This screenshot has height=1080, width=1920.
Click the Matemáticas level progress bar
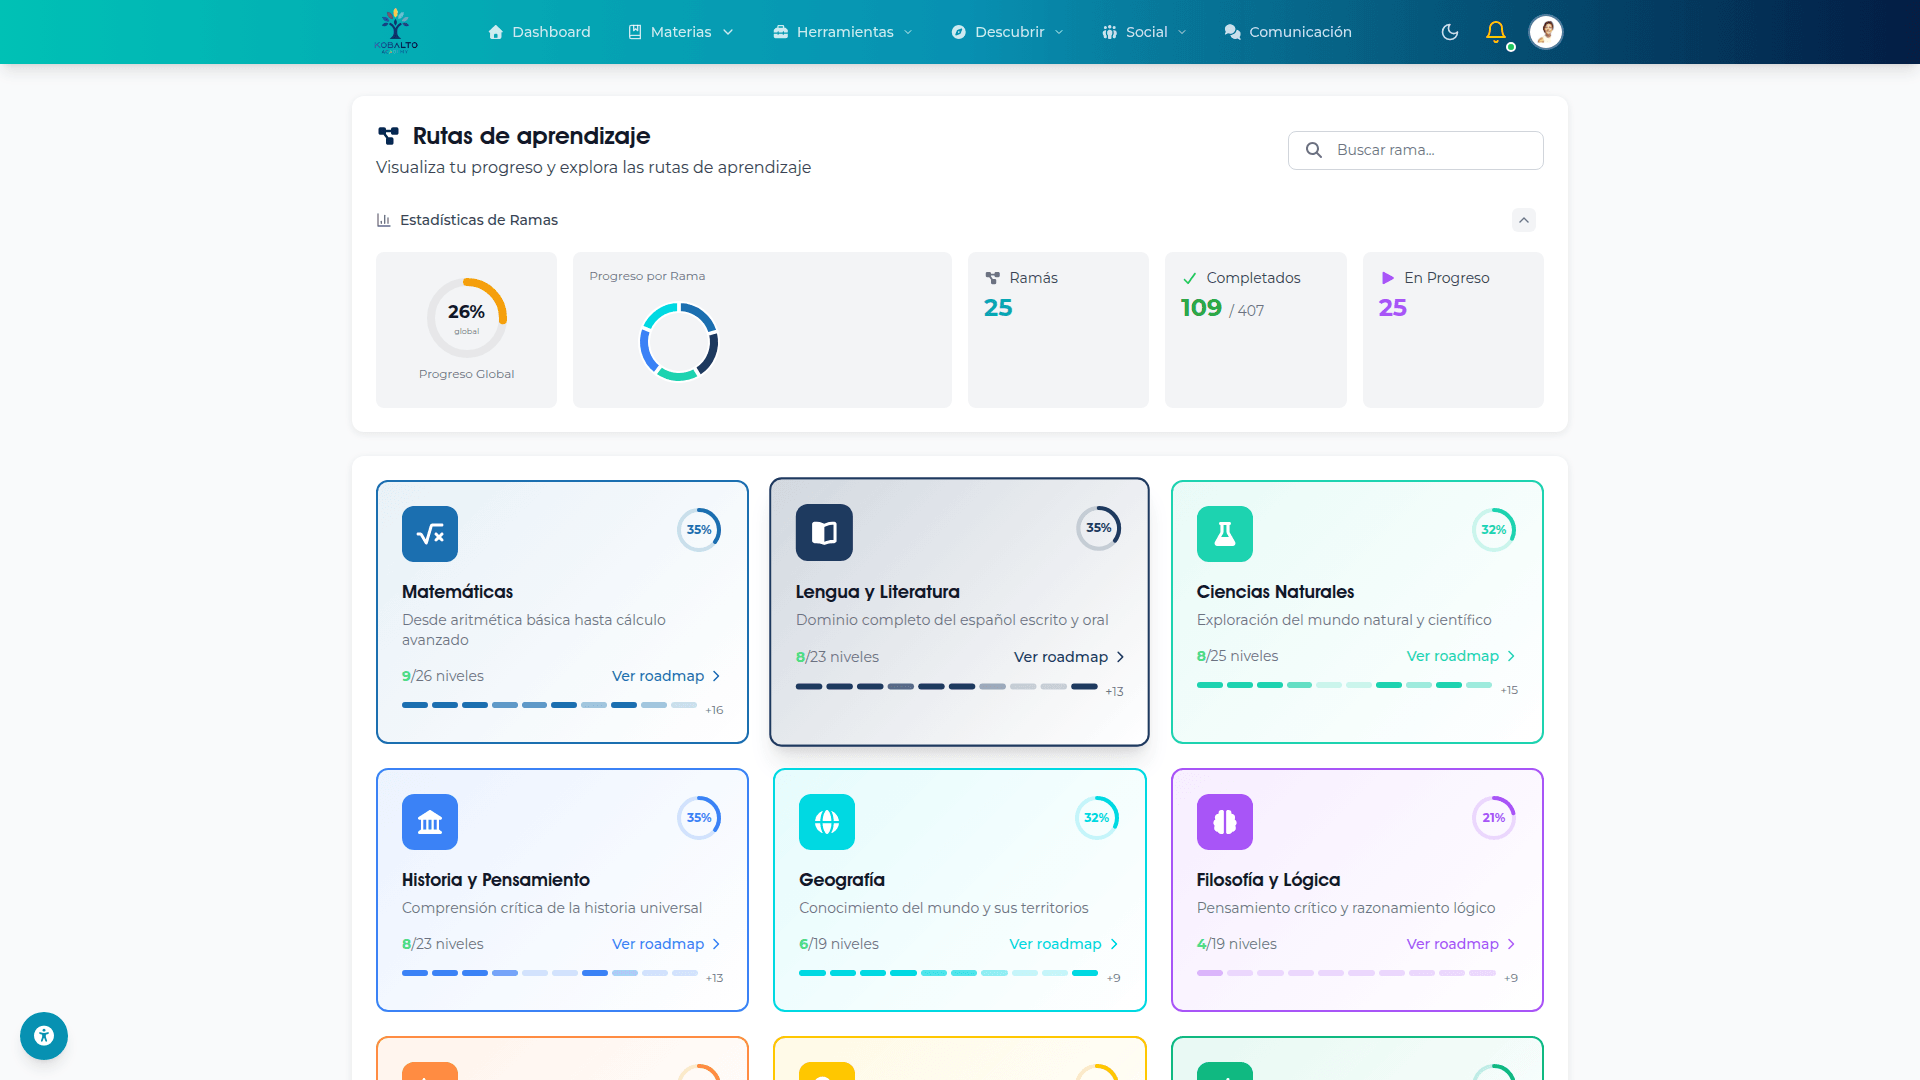point(550,705)
